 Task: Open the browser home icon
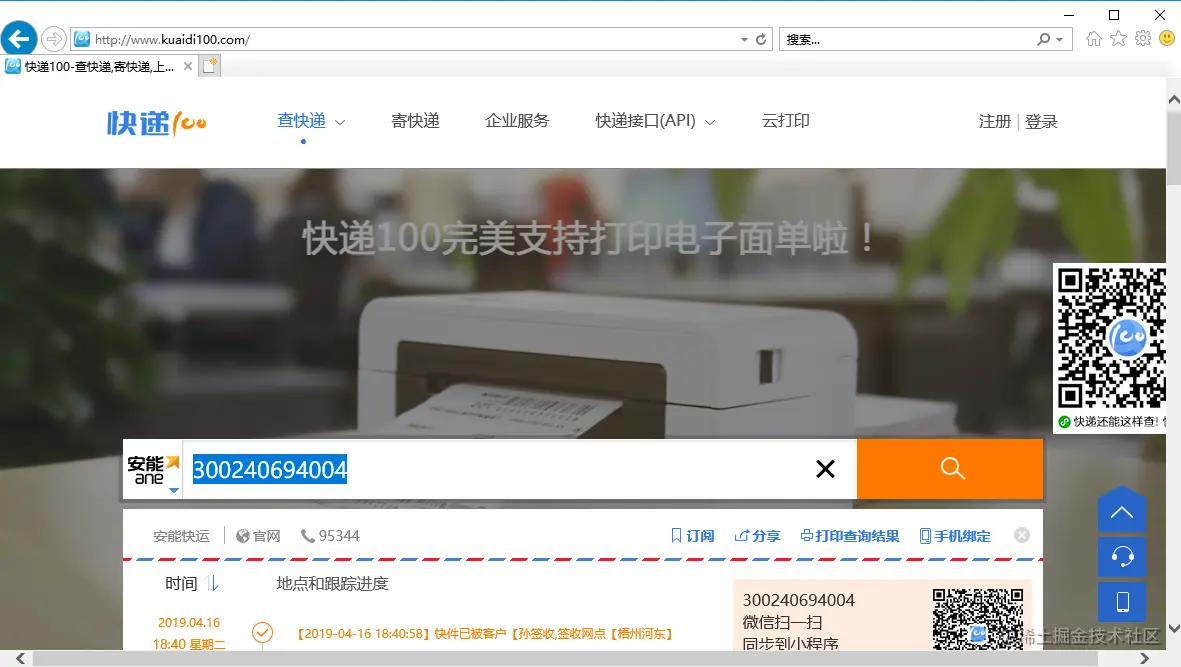[x=1094, y=38]
